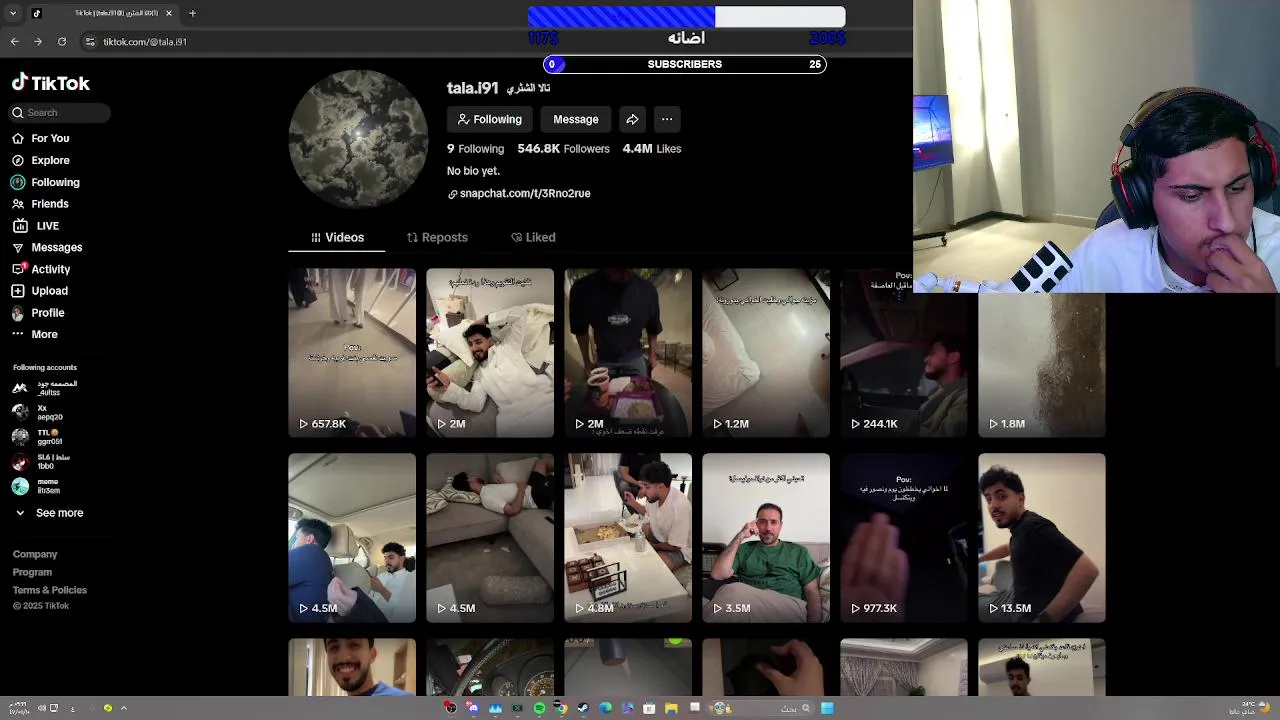The height and width of the screenshot is (720, 1280).
Task: Expand See more following accounts
Action: 48,513
